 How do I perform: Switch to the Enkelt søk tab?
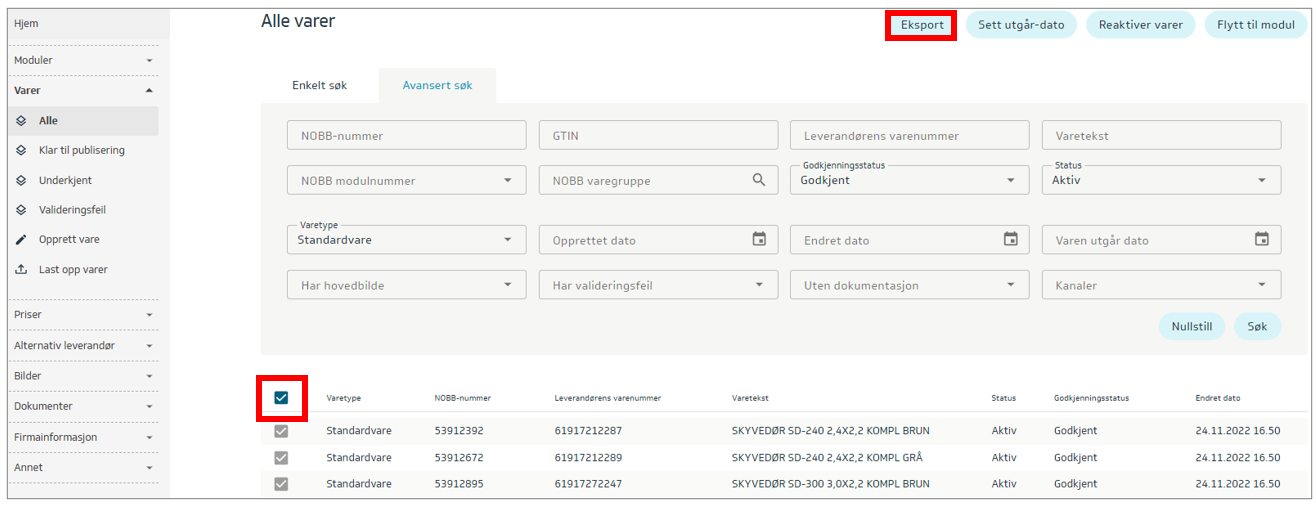pyautogui.click(x=319, y=86)
